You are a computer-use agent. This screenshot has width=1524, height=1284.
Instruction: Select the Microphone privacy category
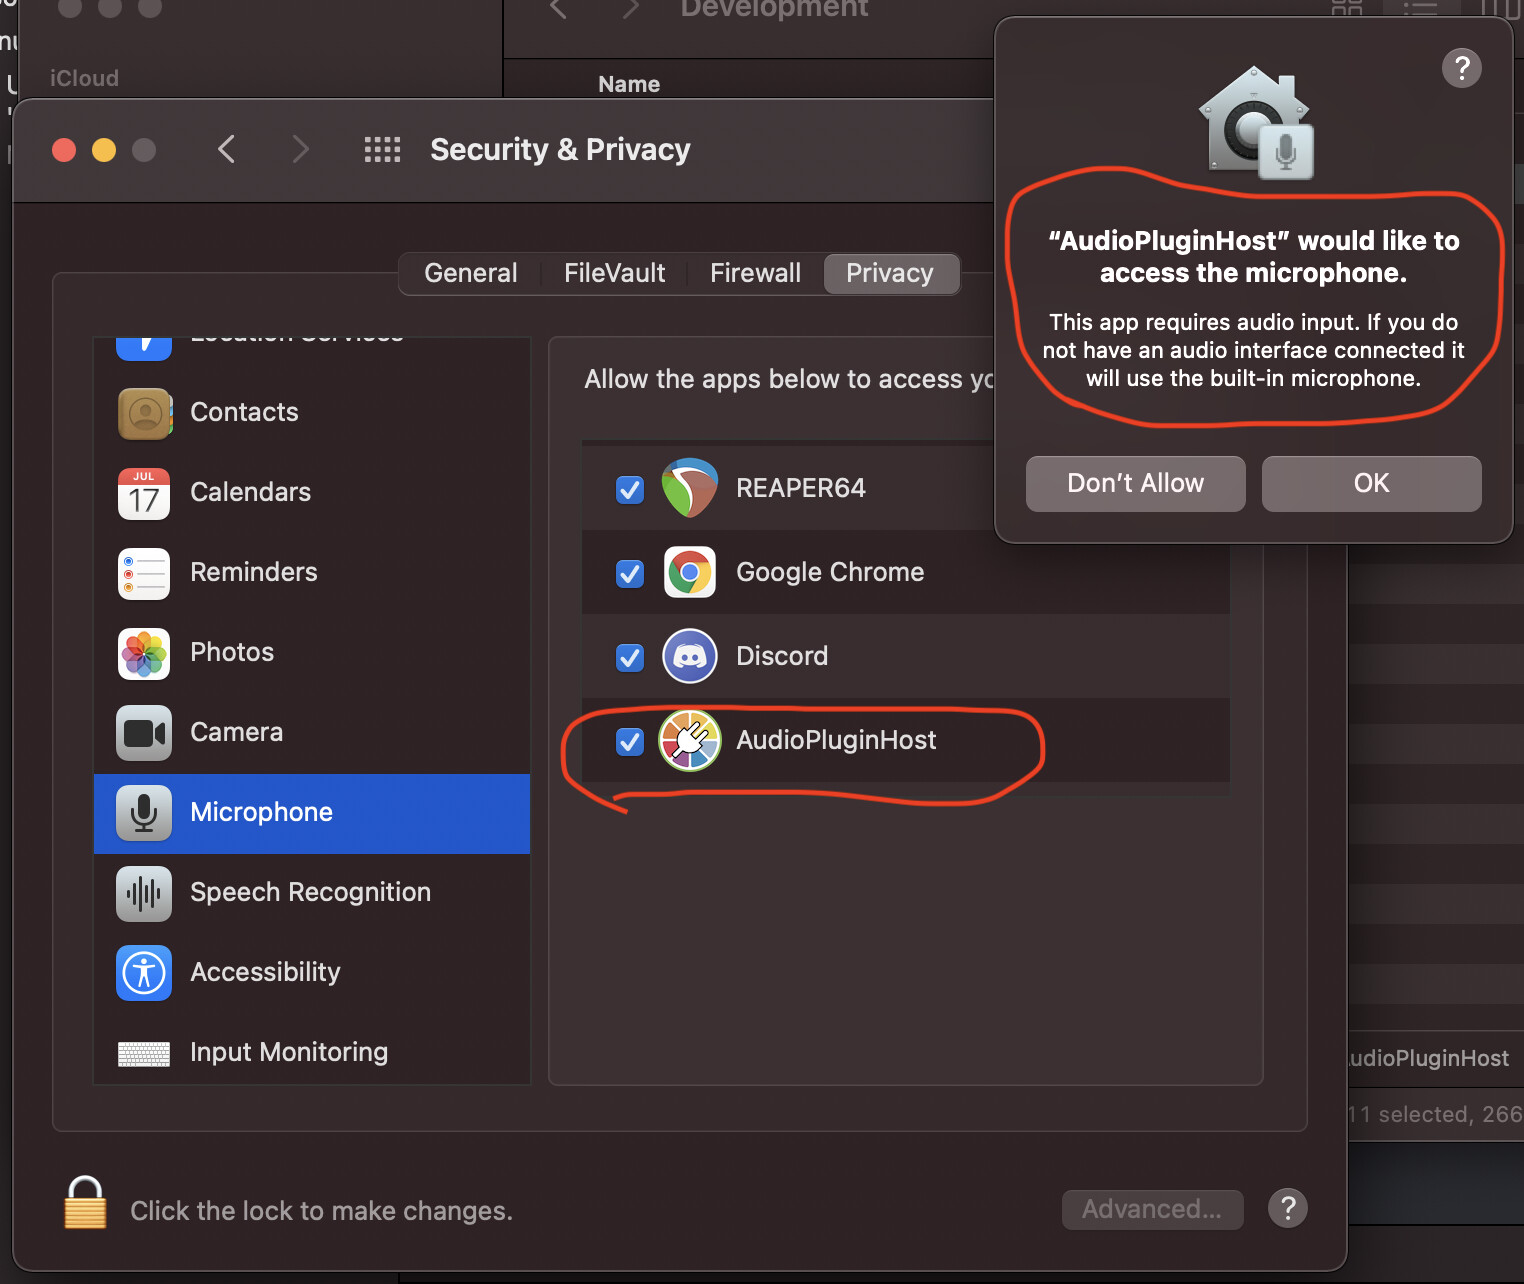312,813
